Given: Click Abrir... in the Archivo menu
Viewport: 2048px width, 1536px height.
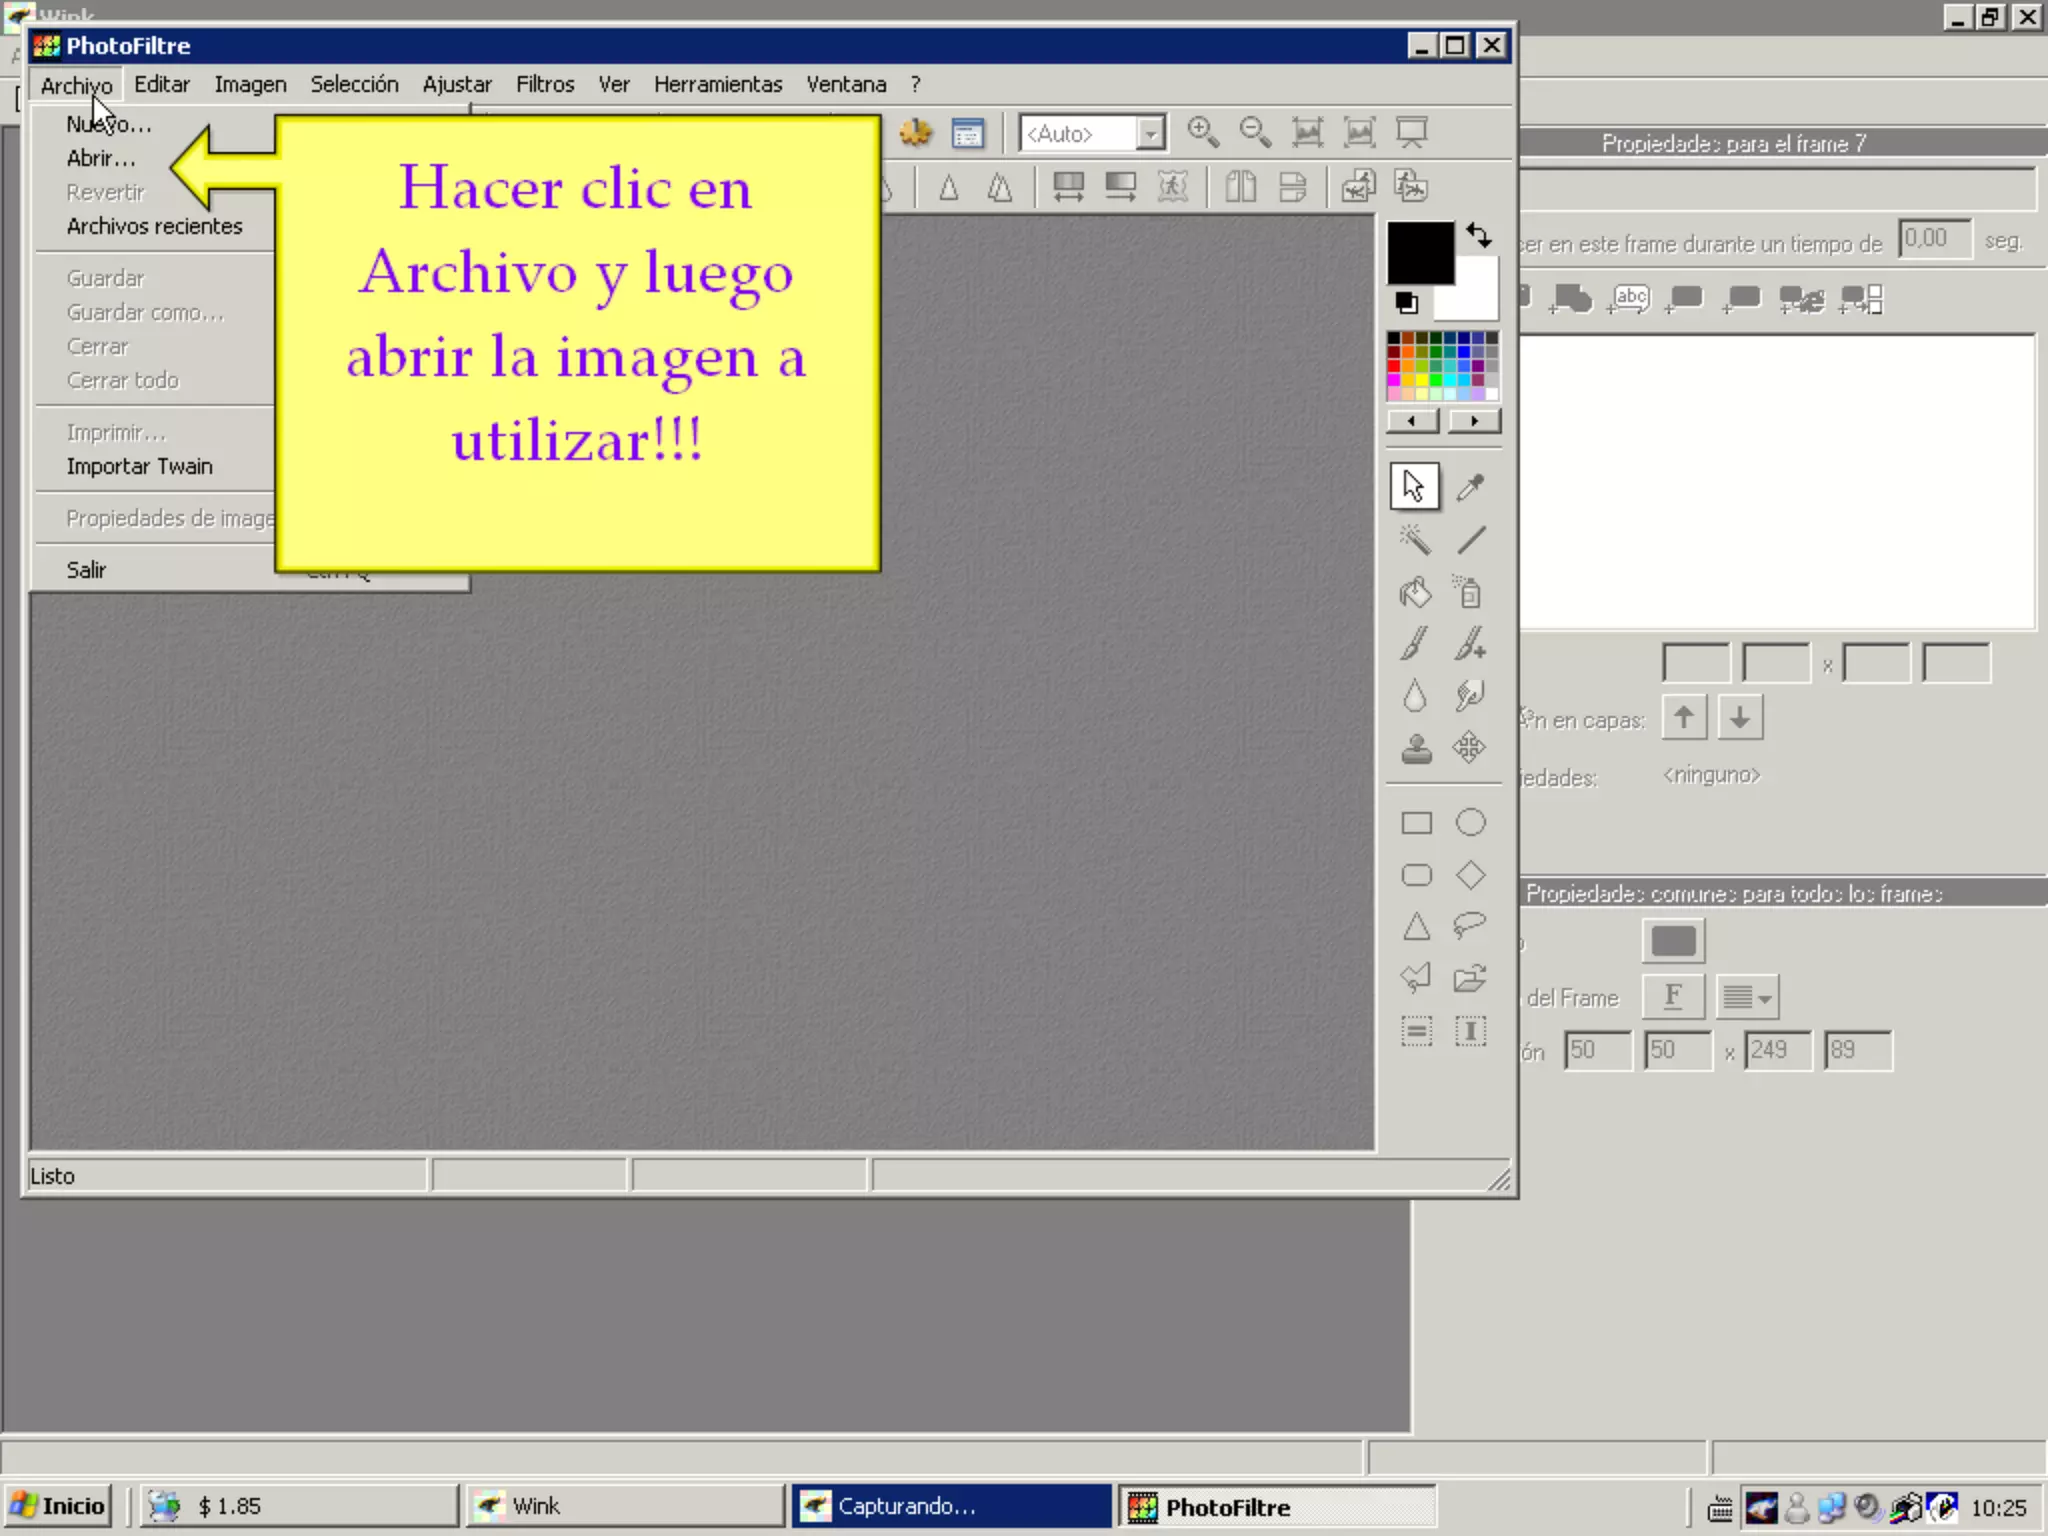Looking at the screenshot, I should (x=101, y=158).
